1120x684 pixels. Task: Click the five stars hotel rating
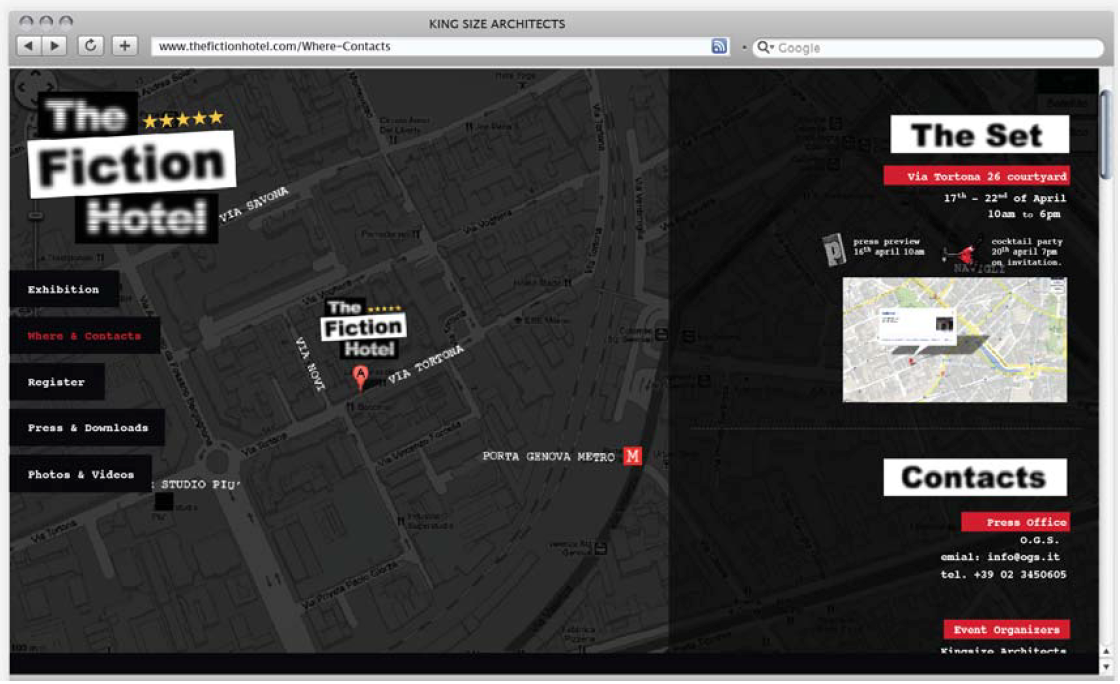coord(183,119)
